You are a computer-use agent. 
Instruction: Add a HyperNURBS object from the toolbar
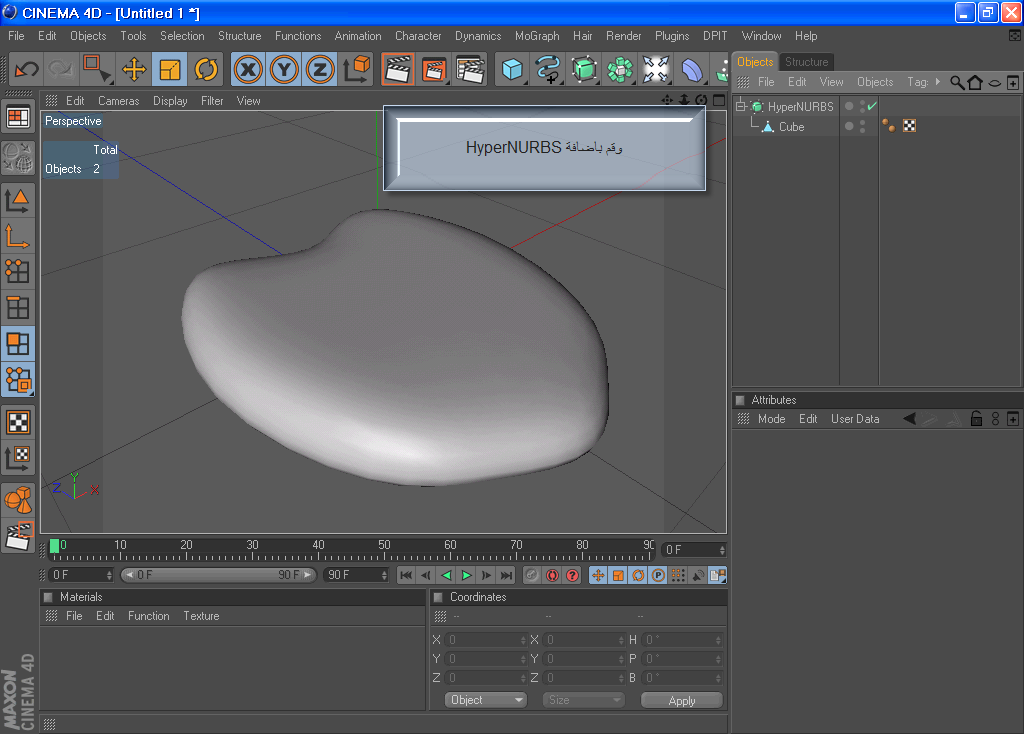tap(584, 69)
